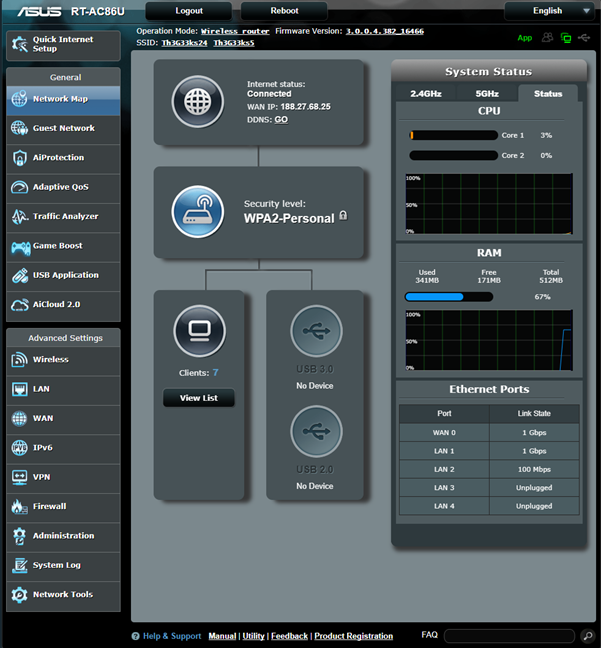This screenshot has height=648, width=601.
Task: Select the USB 3.0 port icon
Action: point(316,331)
